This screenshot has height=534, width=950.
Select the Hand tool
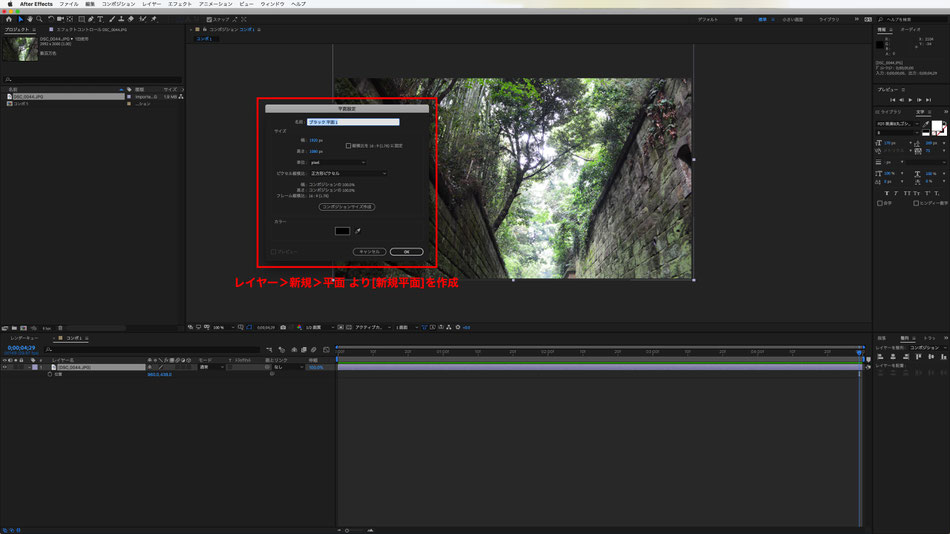pyautogui.click(x=30, y=19)
